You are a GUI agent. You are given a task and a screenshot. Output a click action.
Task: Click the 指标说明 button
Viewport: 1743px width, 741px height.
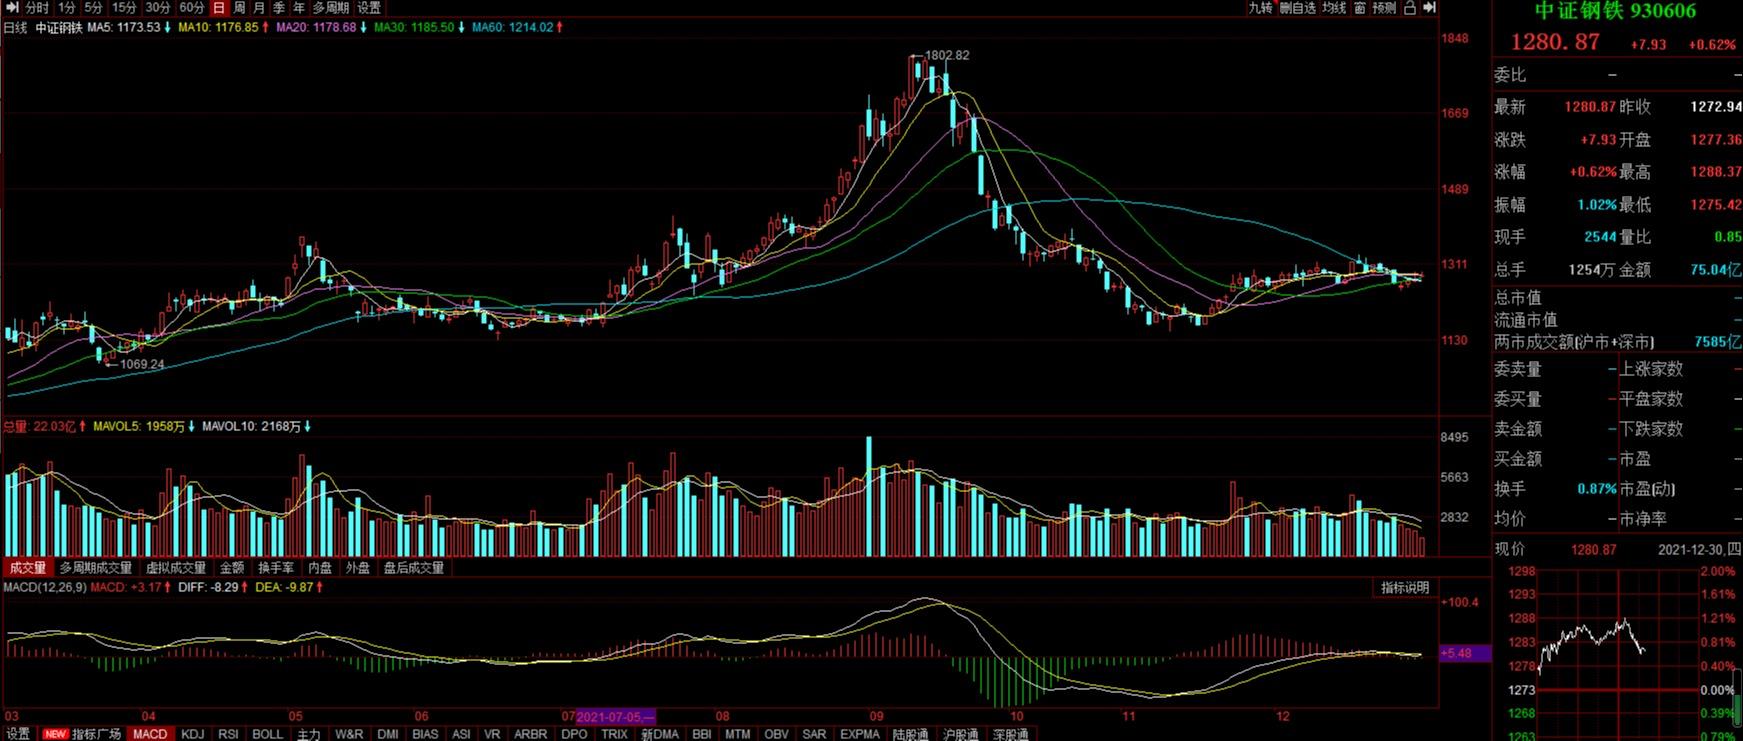coord(1405,588)
